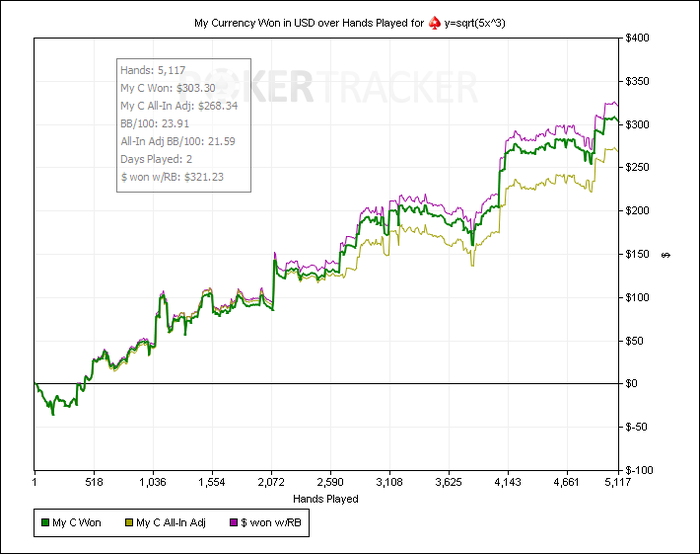Viewport: 700px width, 554px height.
Task: Click 'My C Won: $303.30' in tooltip
Action: pos(168,88)
